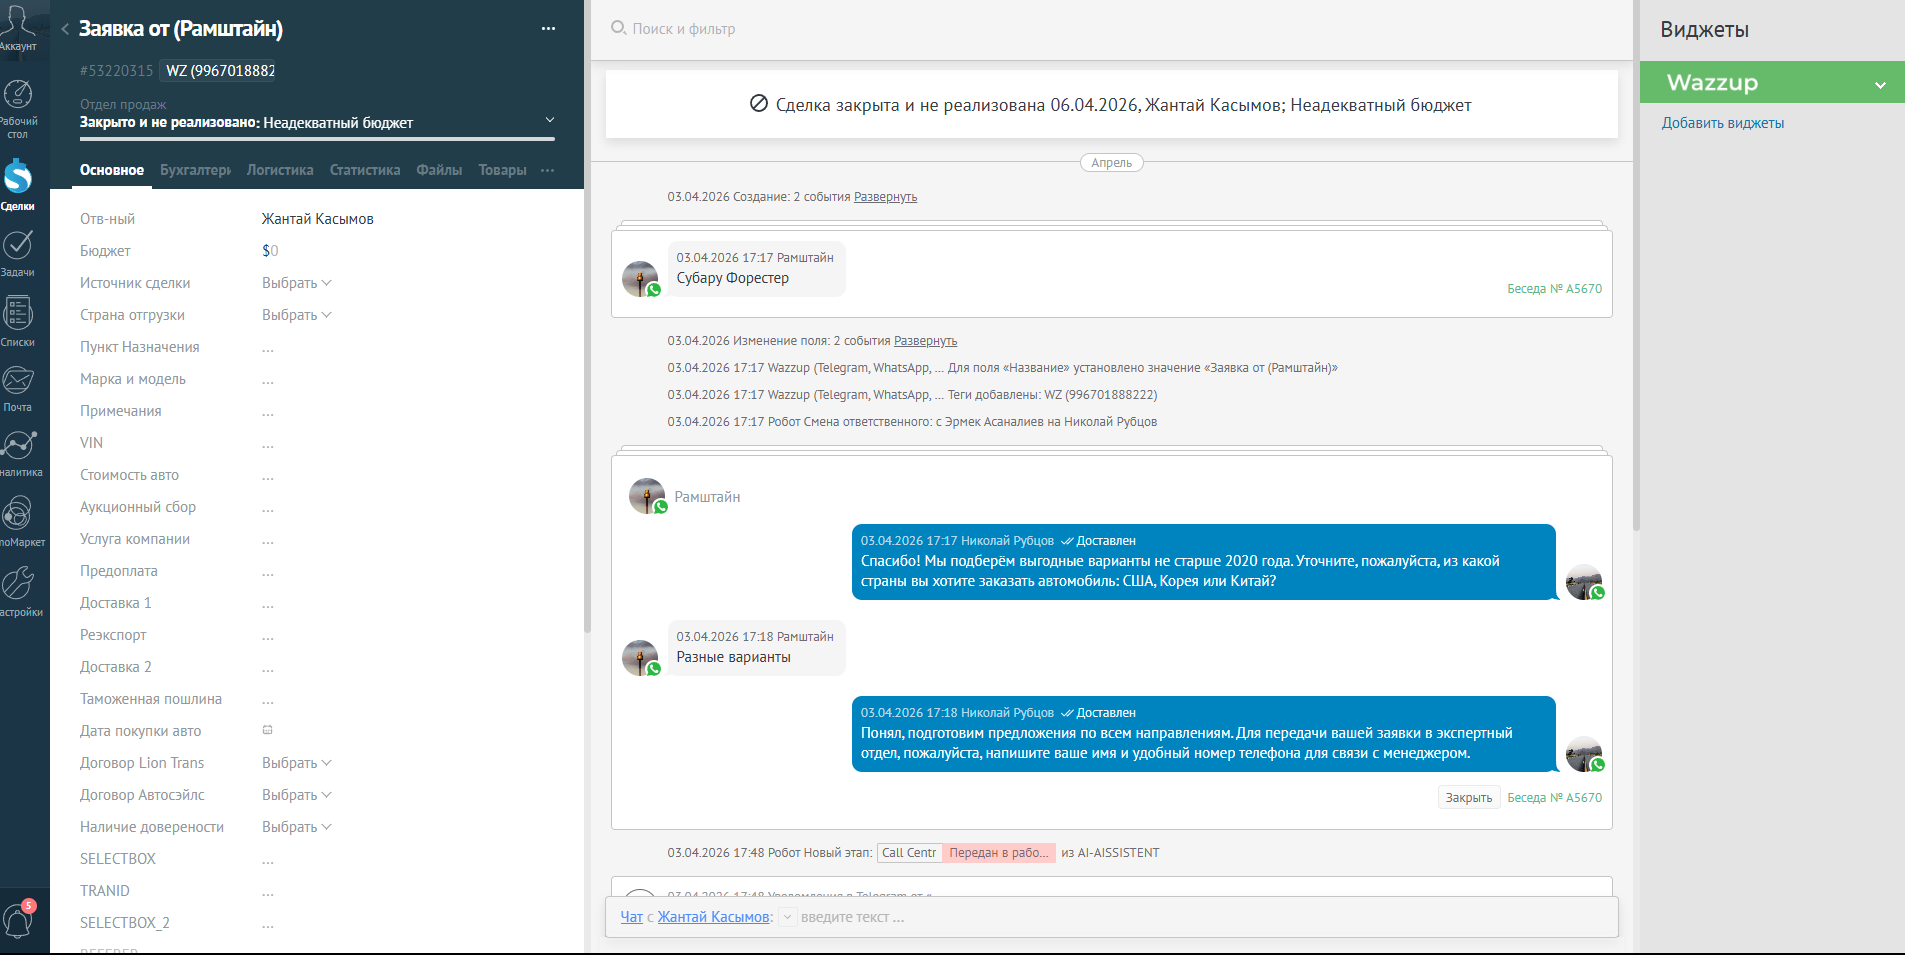Open Беседа № A5670 link under first message
This screenshot has width=1905, height=955.
[x=1554, y=289]
